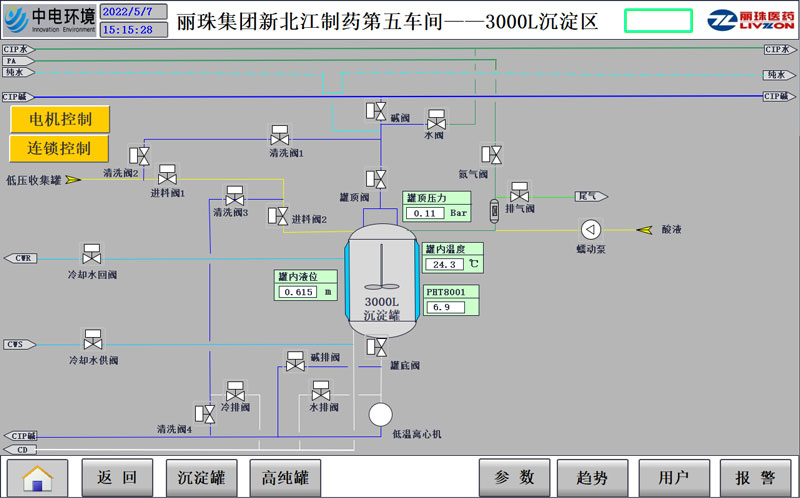
Task: Open the 报警 alarm page
Action: [x=755, y=477]
